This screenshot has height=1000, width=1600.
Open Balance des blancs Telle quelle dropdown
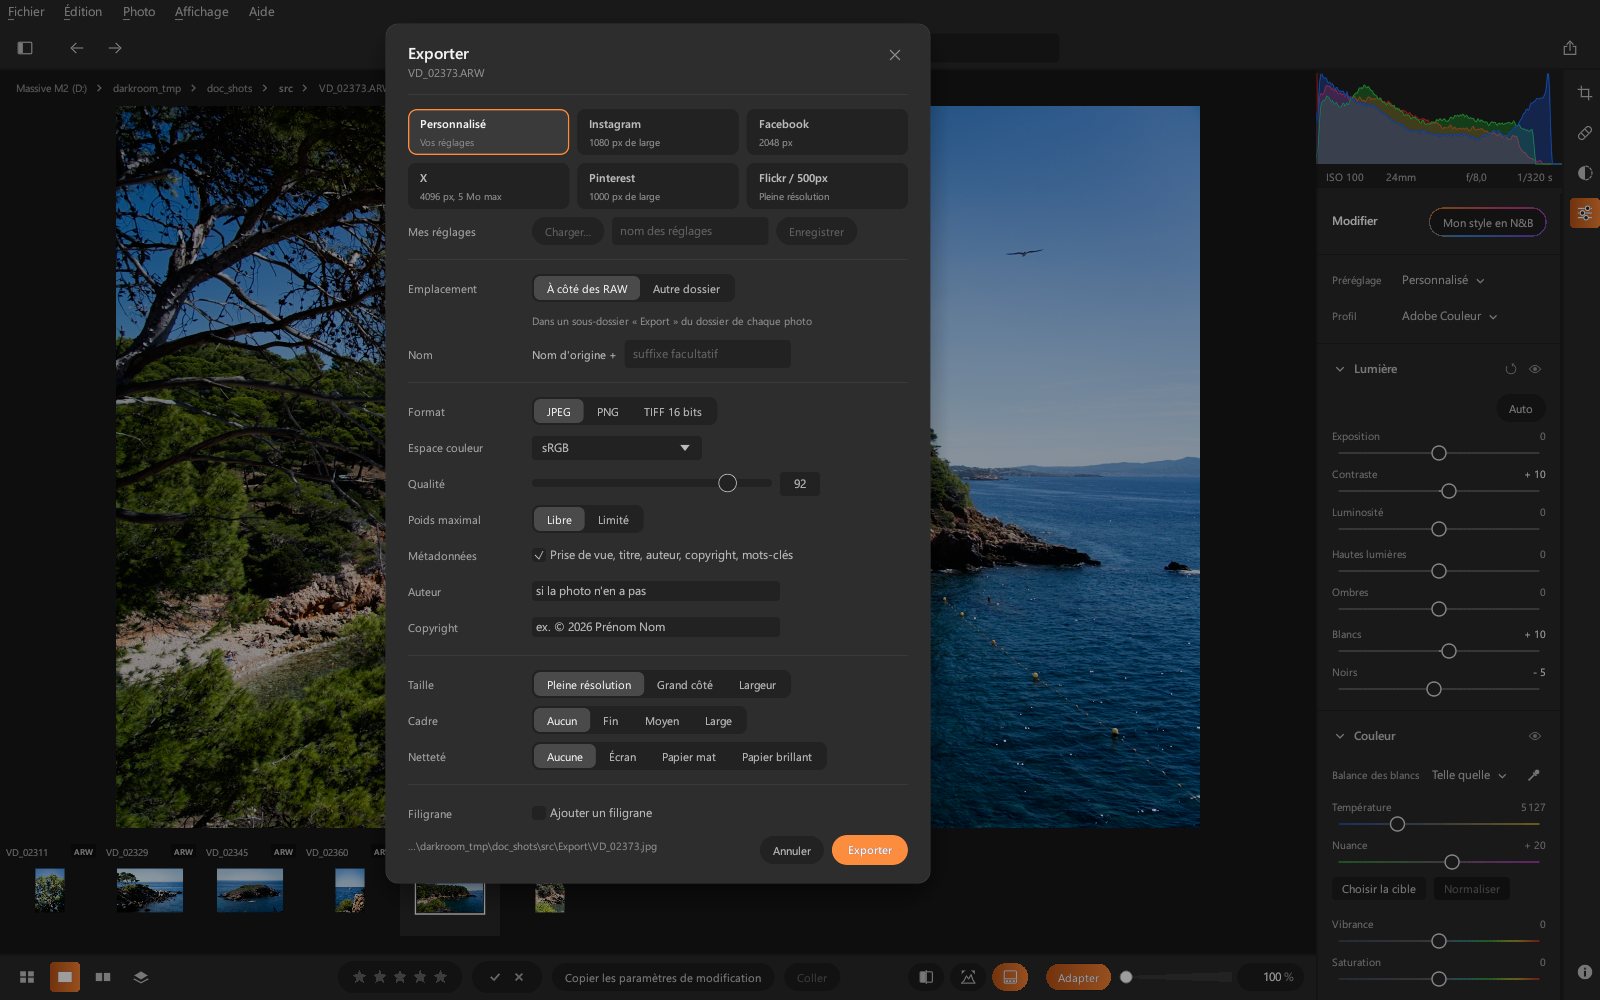coord(1469,775)
